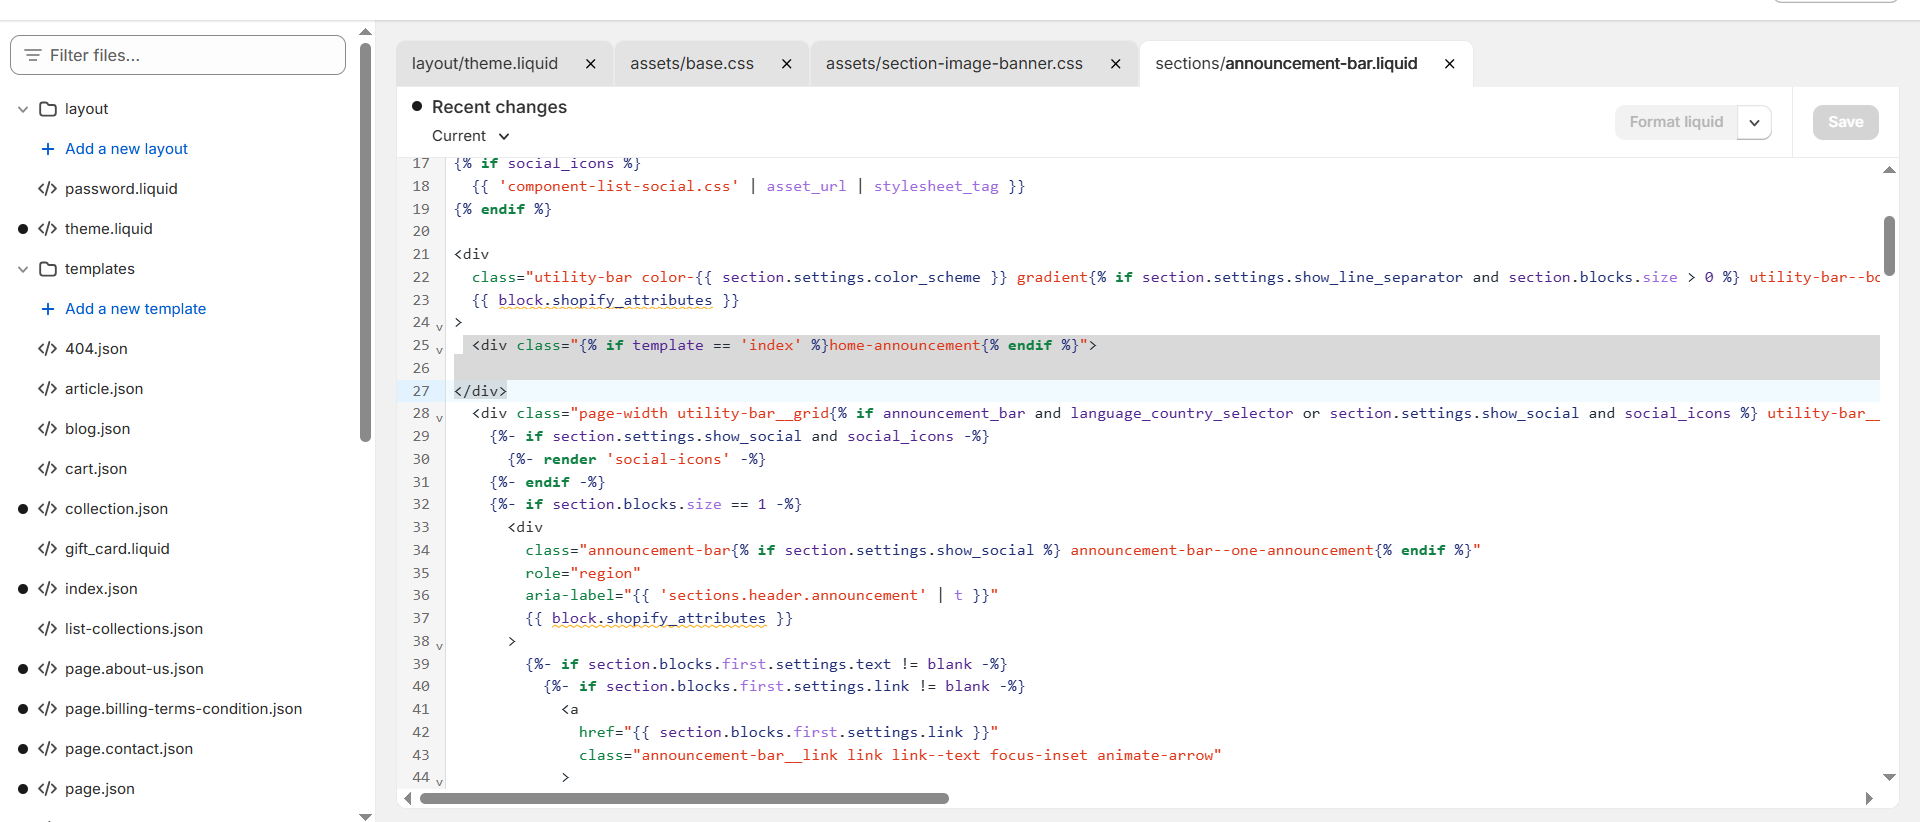This screenshot has height=822, width=1921.
Task: Click the templates folder icon
Action: pyautogui.click(x=47, y=269)
